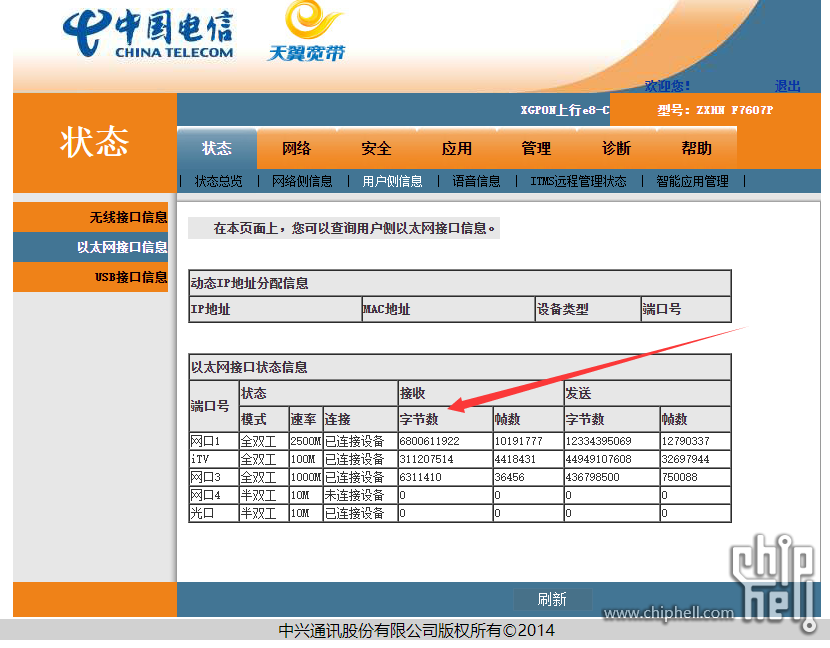Click the 2500M speed value
This screenshot has width=830, height=648.
pyautogui.click(x=305, y=441)
